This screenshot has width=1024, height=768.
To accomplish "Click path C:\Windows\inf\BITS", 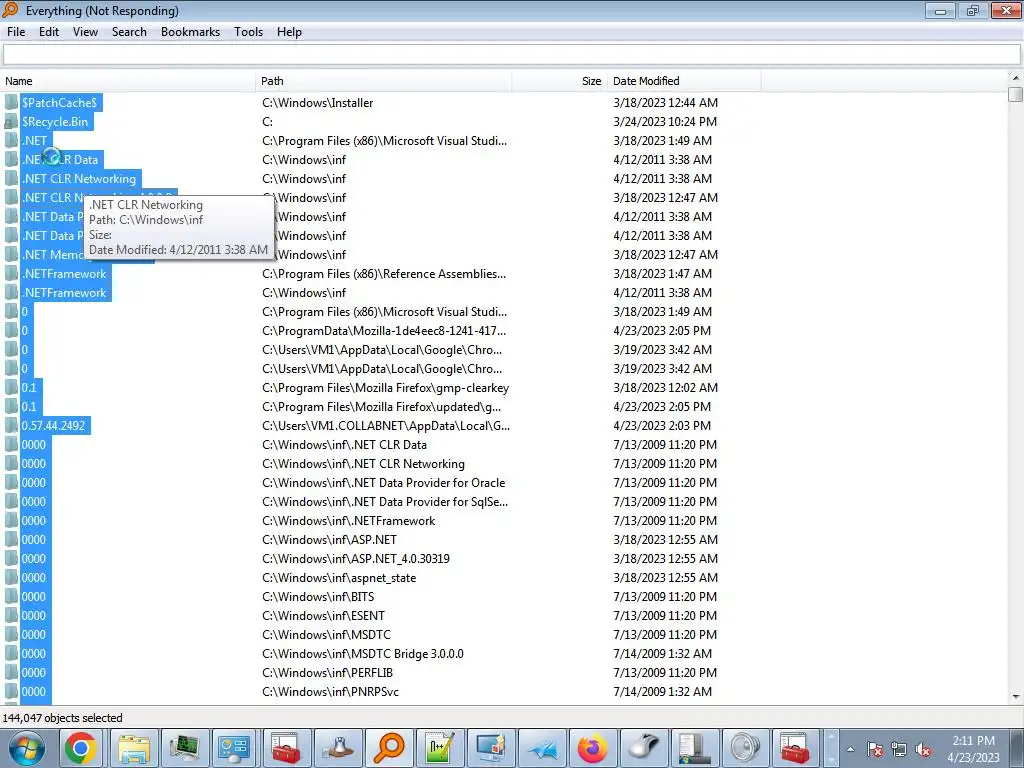I will click(x=318, y=596).
